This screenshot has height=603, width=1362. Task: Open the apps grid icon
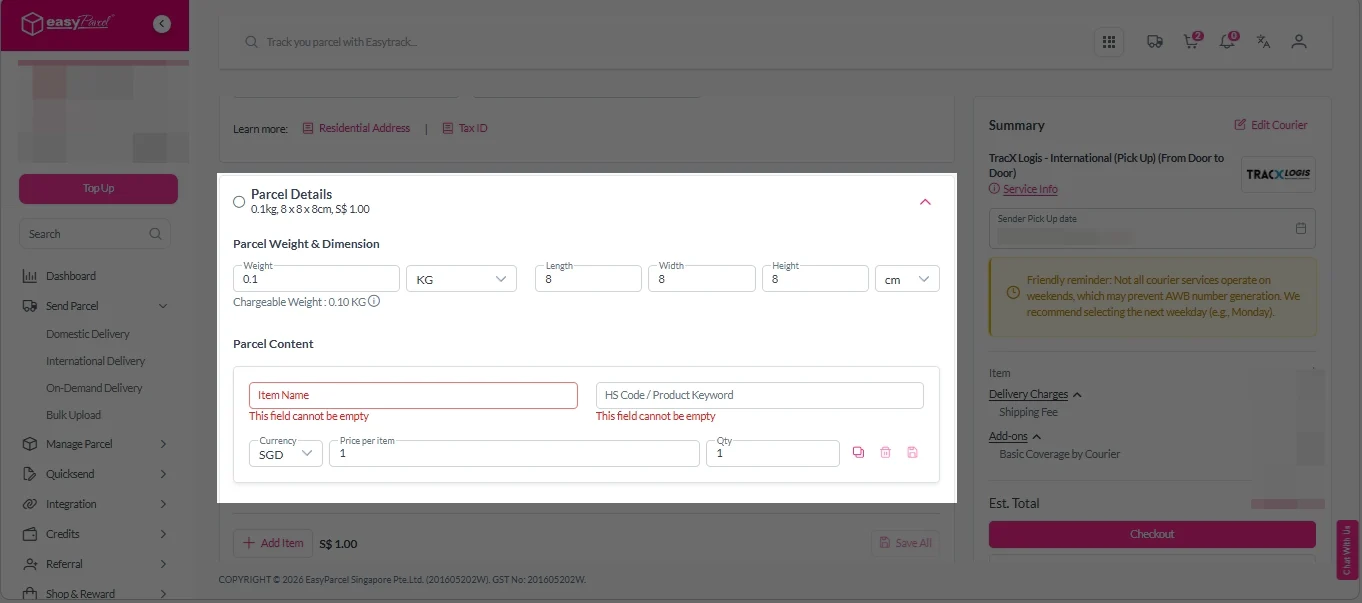(x=1108, y=42)
